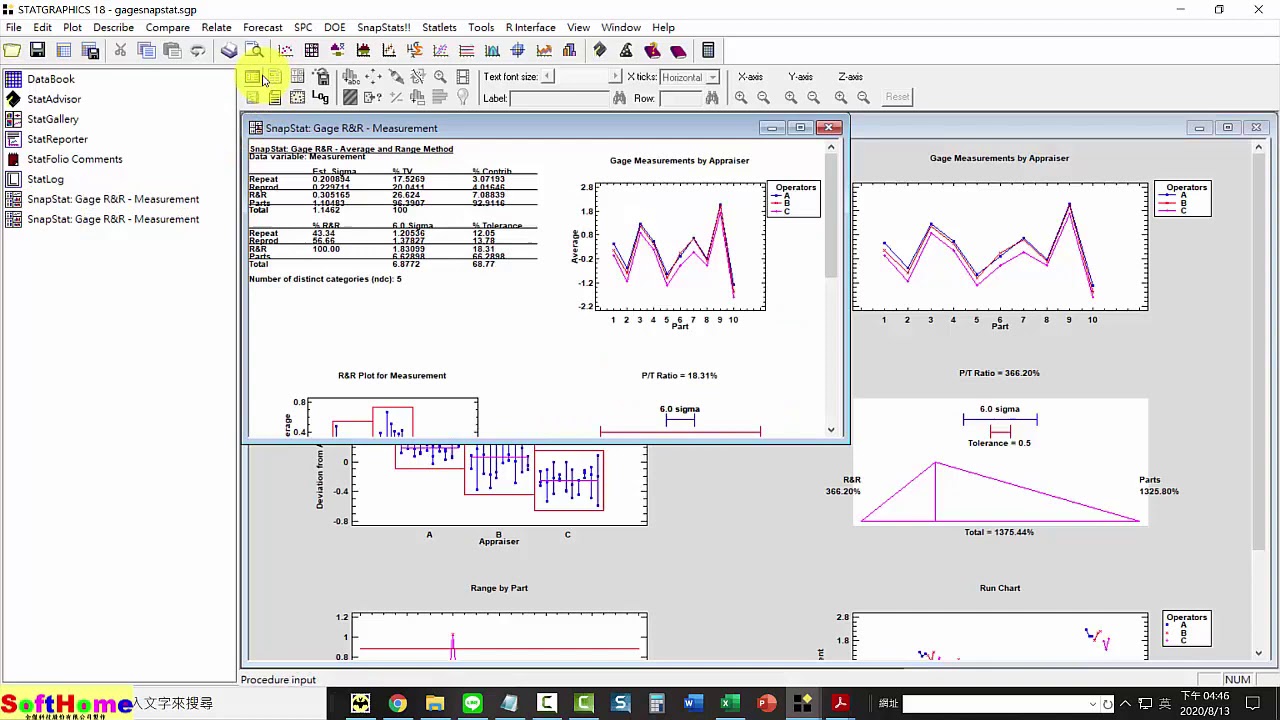Click the Reset zoom button
Image resolution: width=1280 pixels, height=720 pixels.
pos(897,97)
